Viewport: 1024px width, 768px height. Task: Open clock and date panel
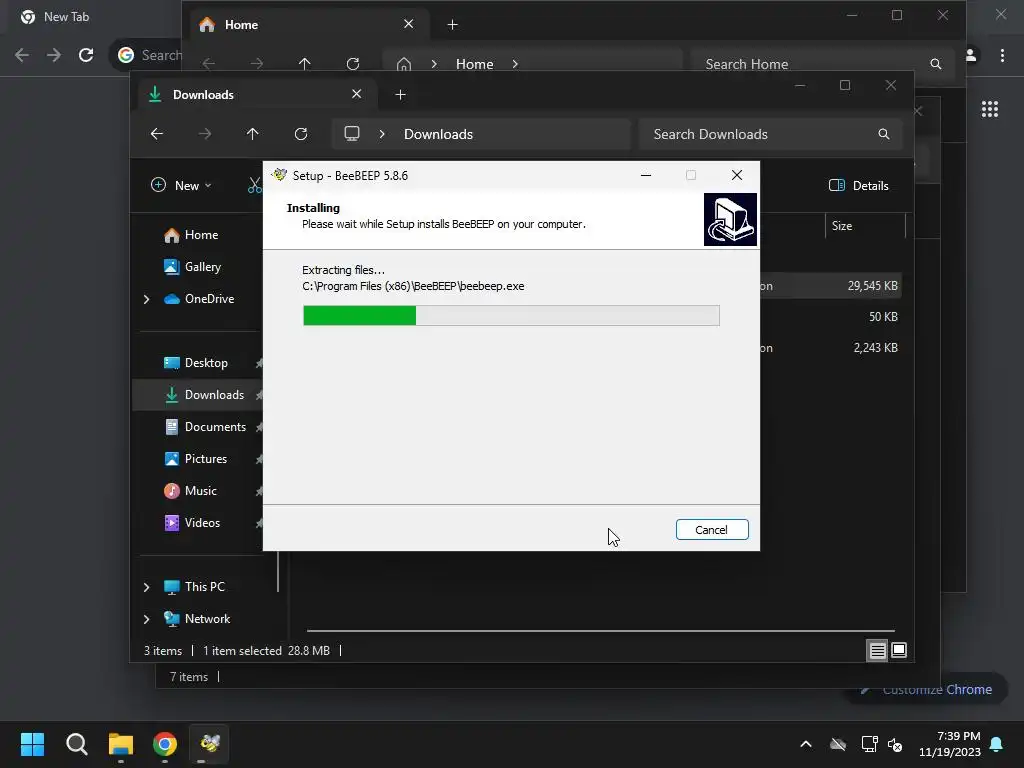click(x=950, y=744)
